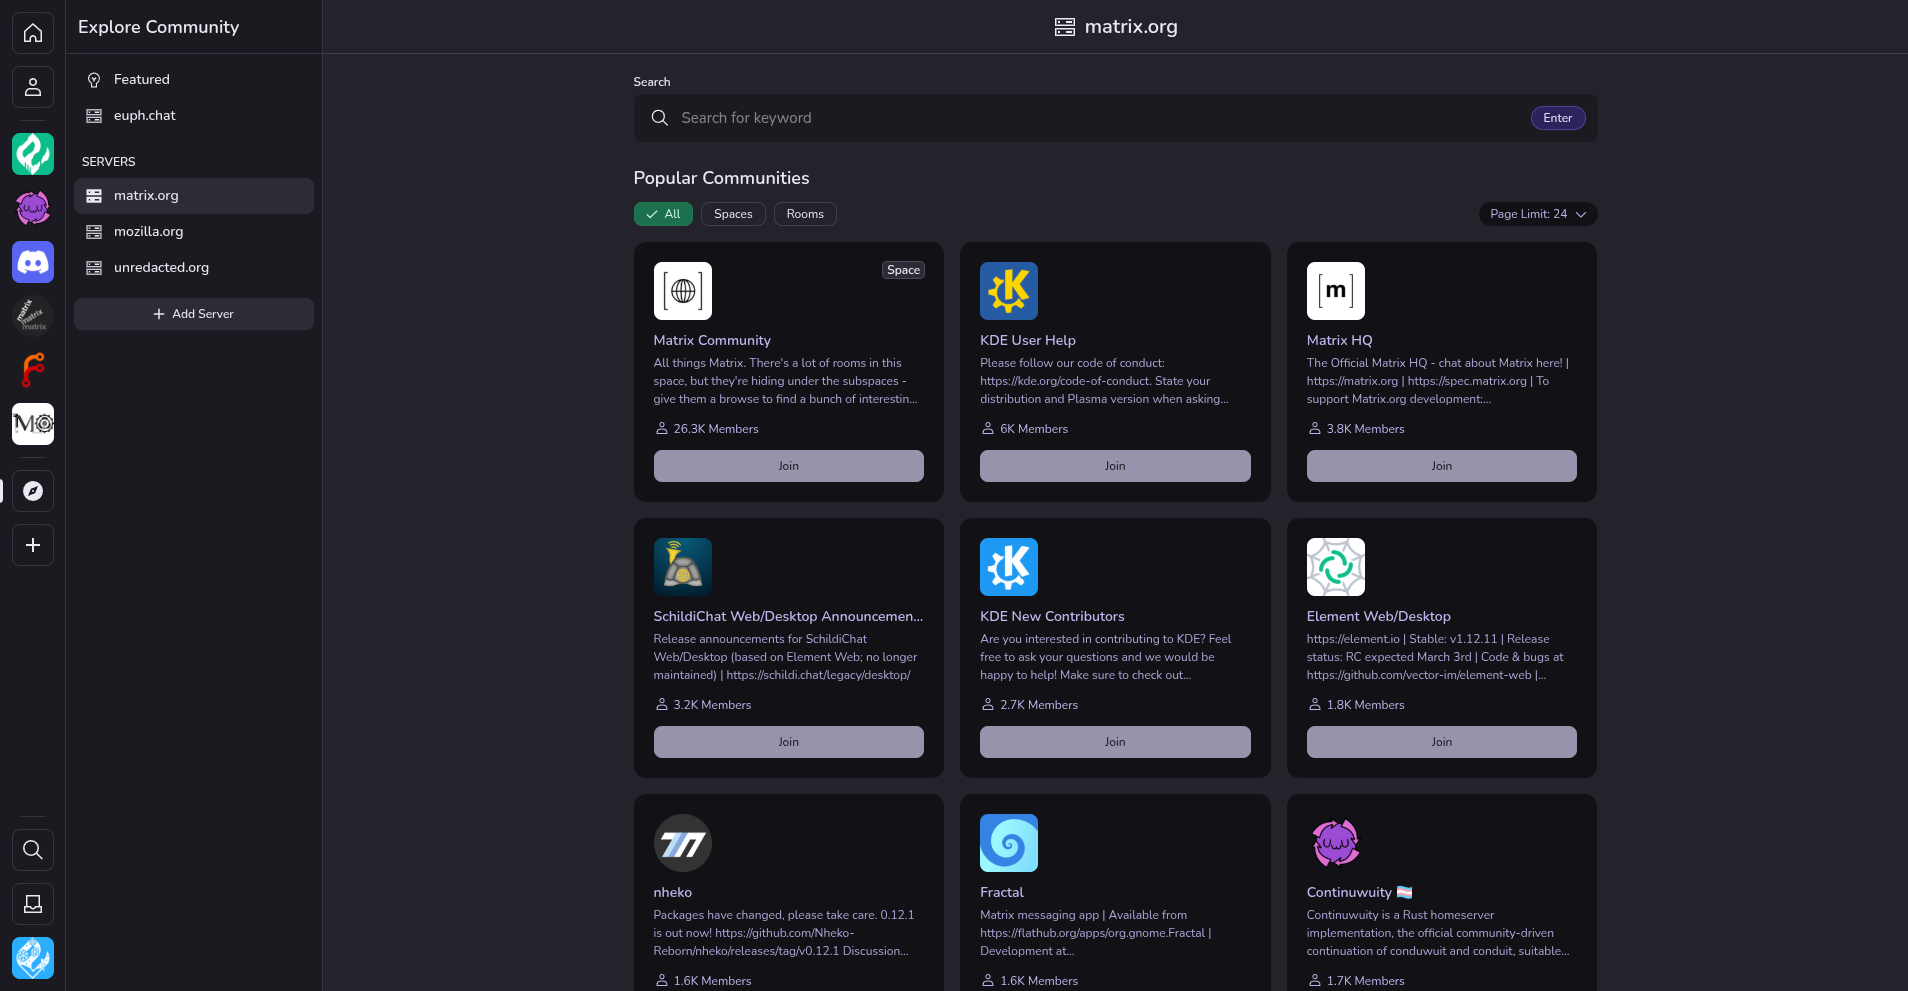Screen dimensions: 1908x991
Task: Click the Search for keyword field
Action: click(x=1100, y=118)
